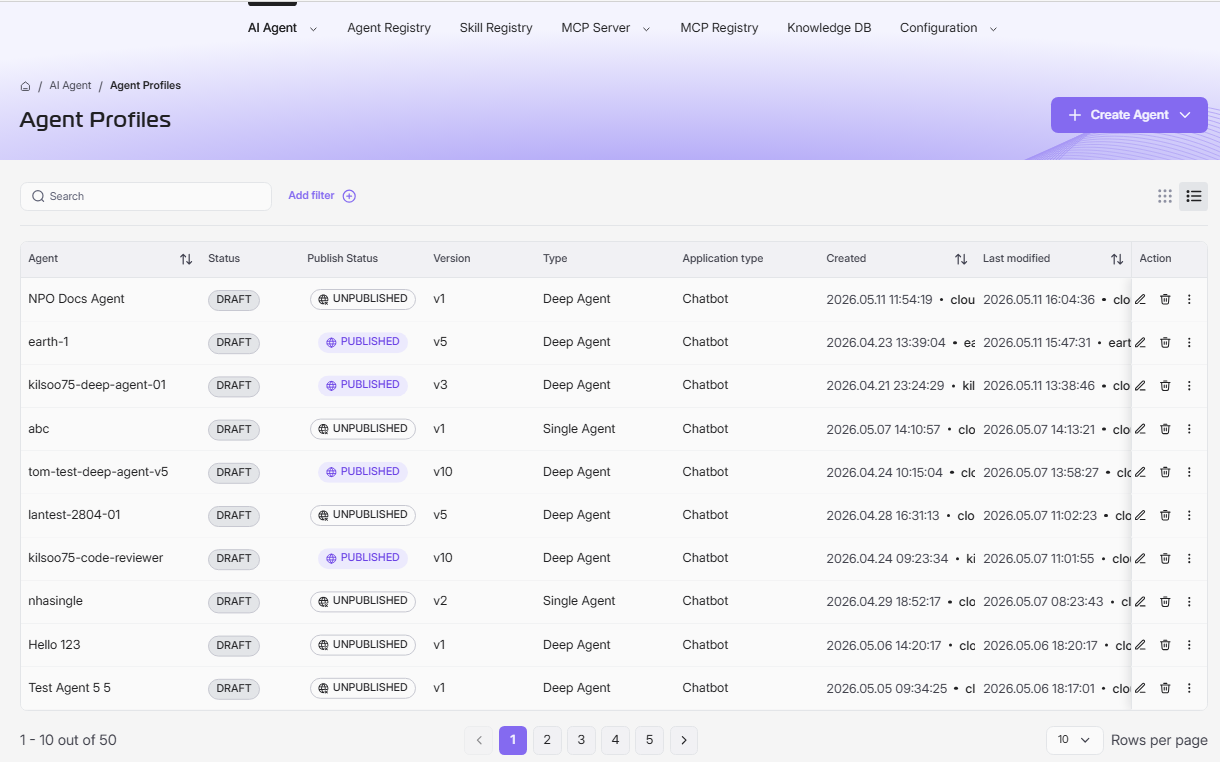Click the home breadcrumb icon

point(26,86)
